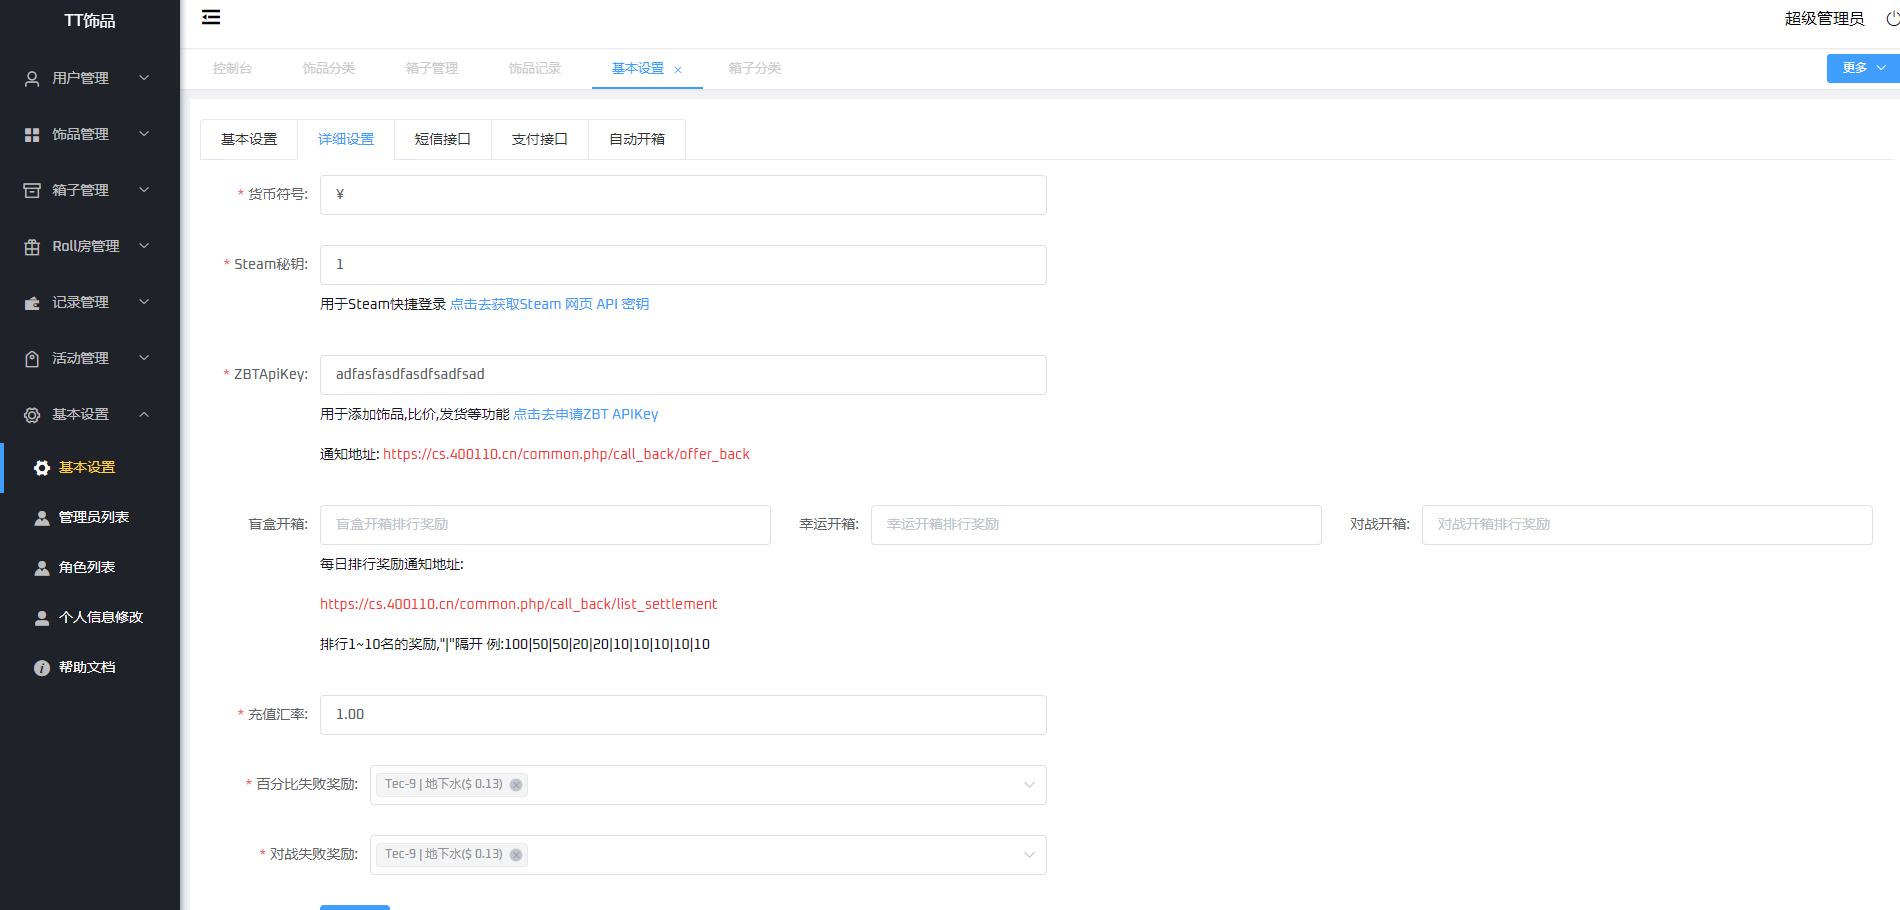Remove Tec-9 tag from 百分比失败奖励 field
1900x910 pixels.
point(516,785)
